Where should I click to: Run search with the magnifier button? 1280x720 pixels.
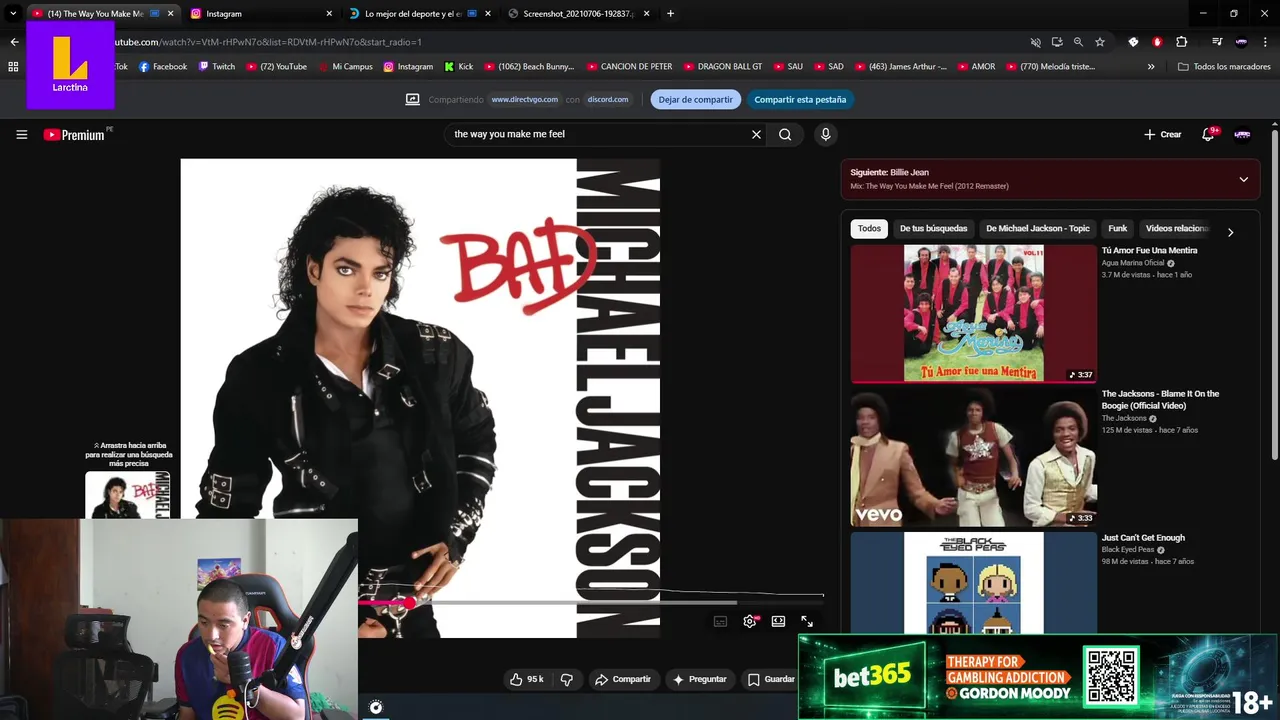(x=785, y=134)
